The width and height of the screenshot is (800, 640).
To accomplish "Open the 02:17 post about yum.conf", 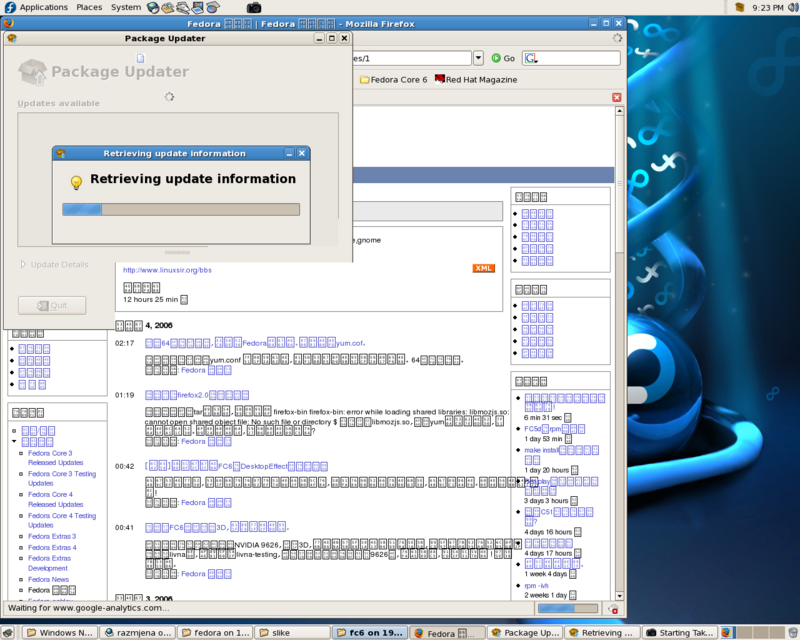I will click(x=255, y=343).
